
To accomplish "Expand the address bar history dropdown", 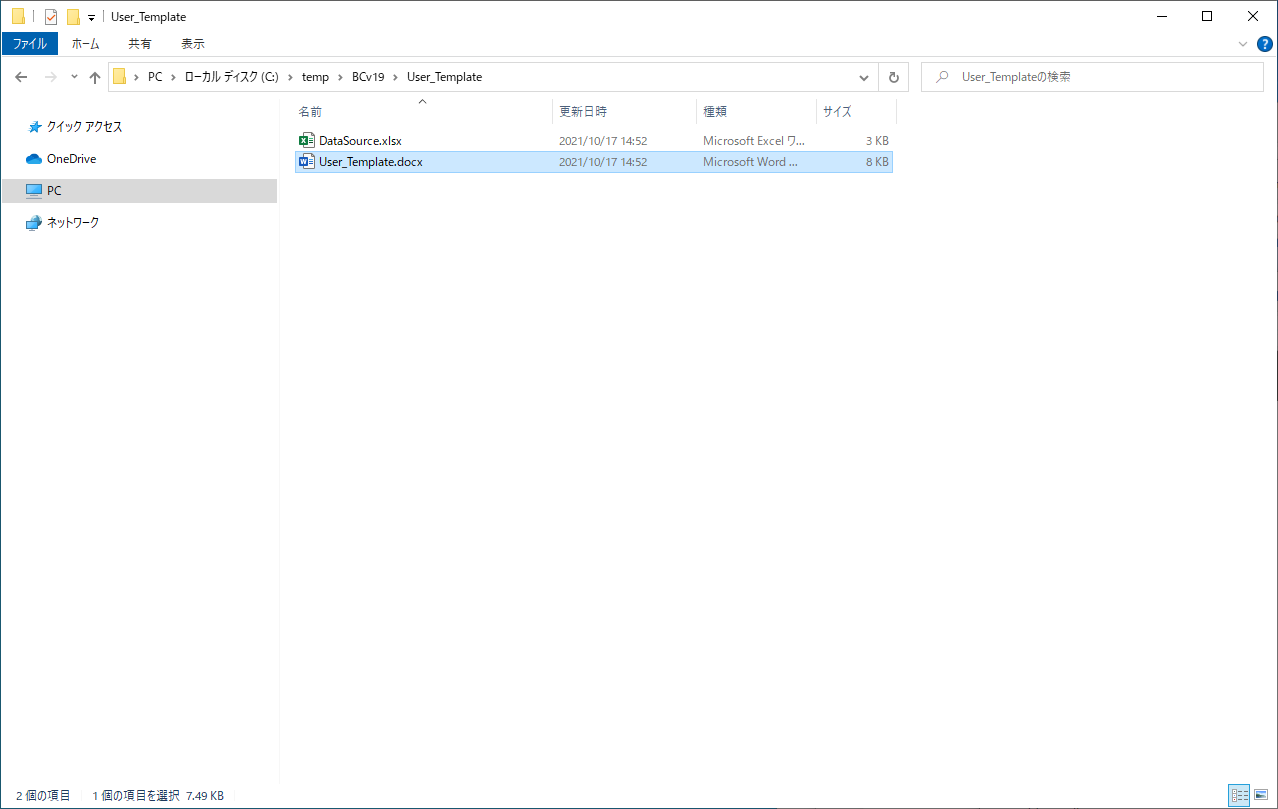I will [x=863, y=76].
